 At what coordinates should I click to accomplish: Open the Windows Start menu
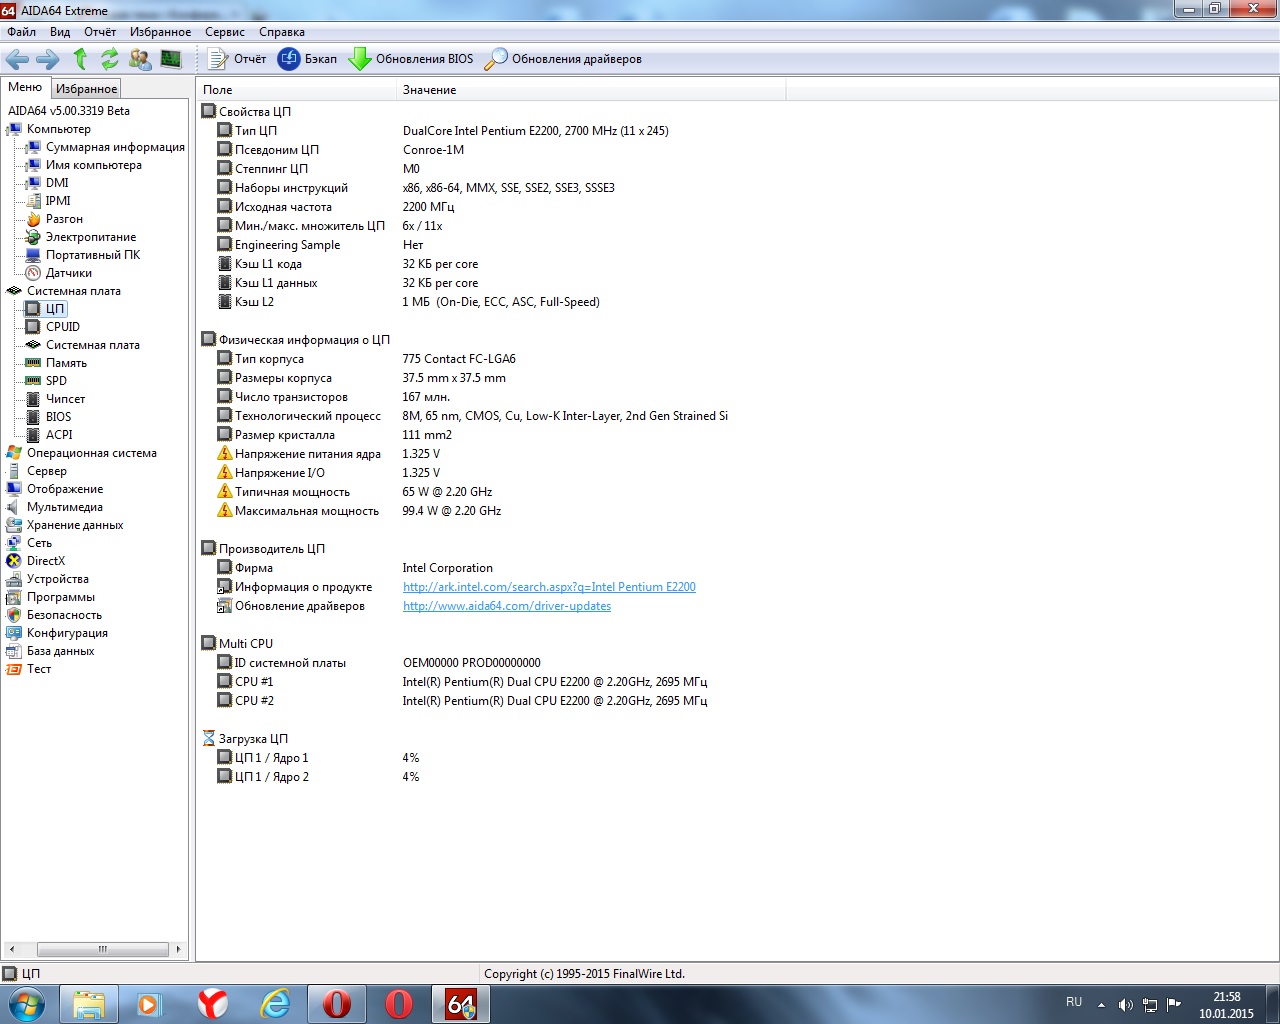click(x=27, y=1003)
